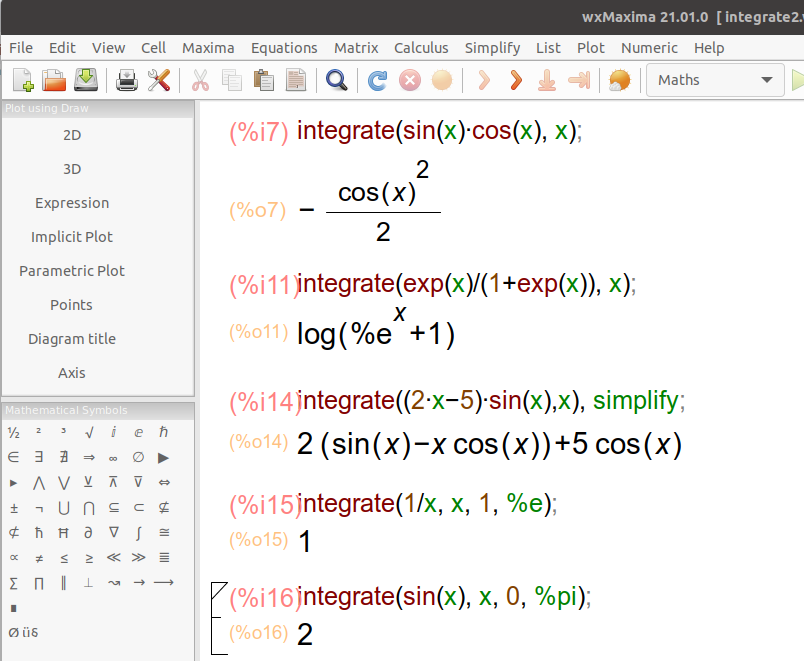Save the worksheet via the toolbar icon

[x=86, y=82]
